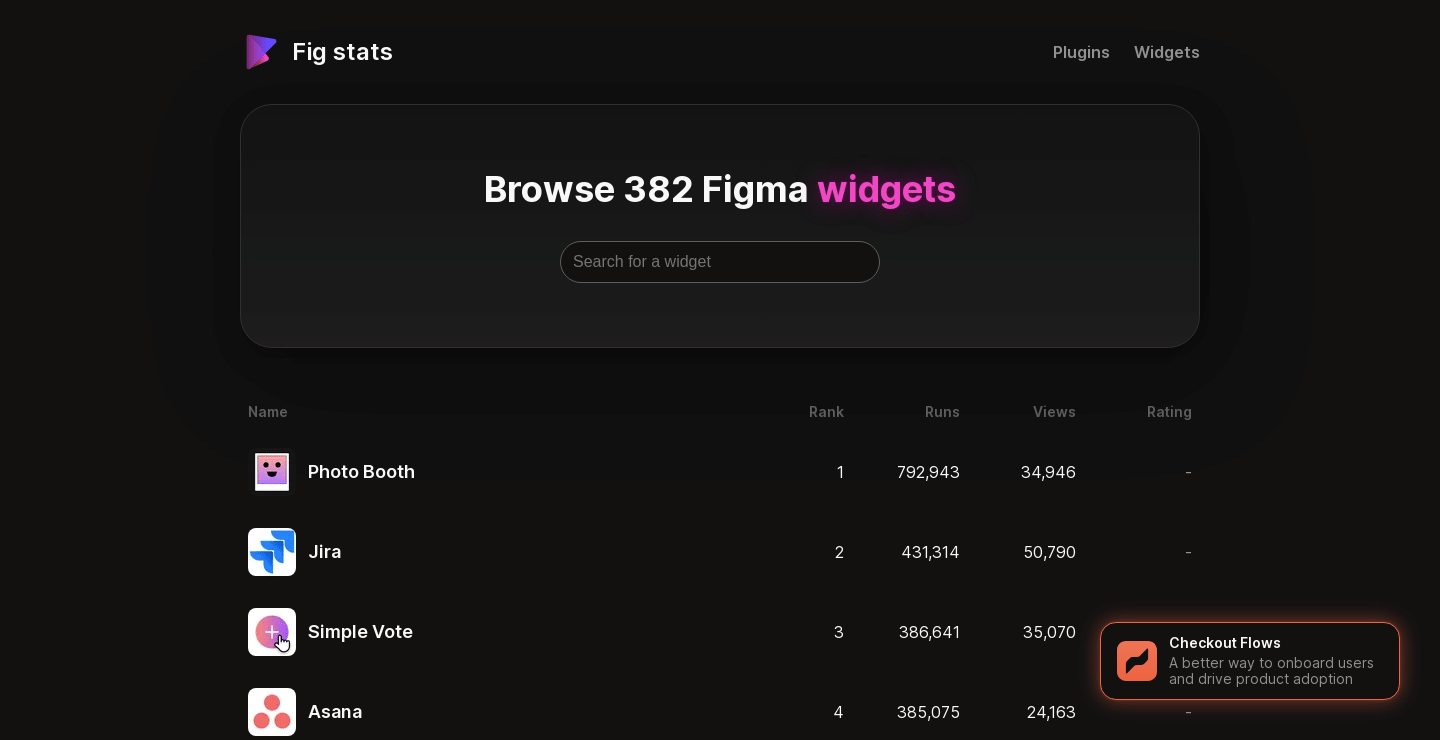This screenshot has width=1440, height=740.
Task: Click the Asana widget icon
Action: coord(272,711)
